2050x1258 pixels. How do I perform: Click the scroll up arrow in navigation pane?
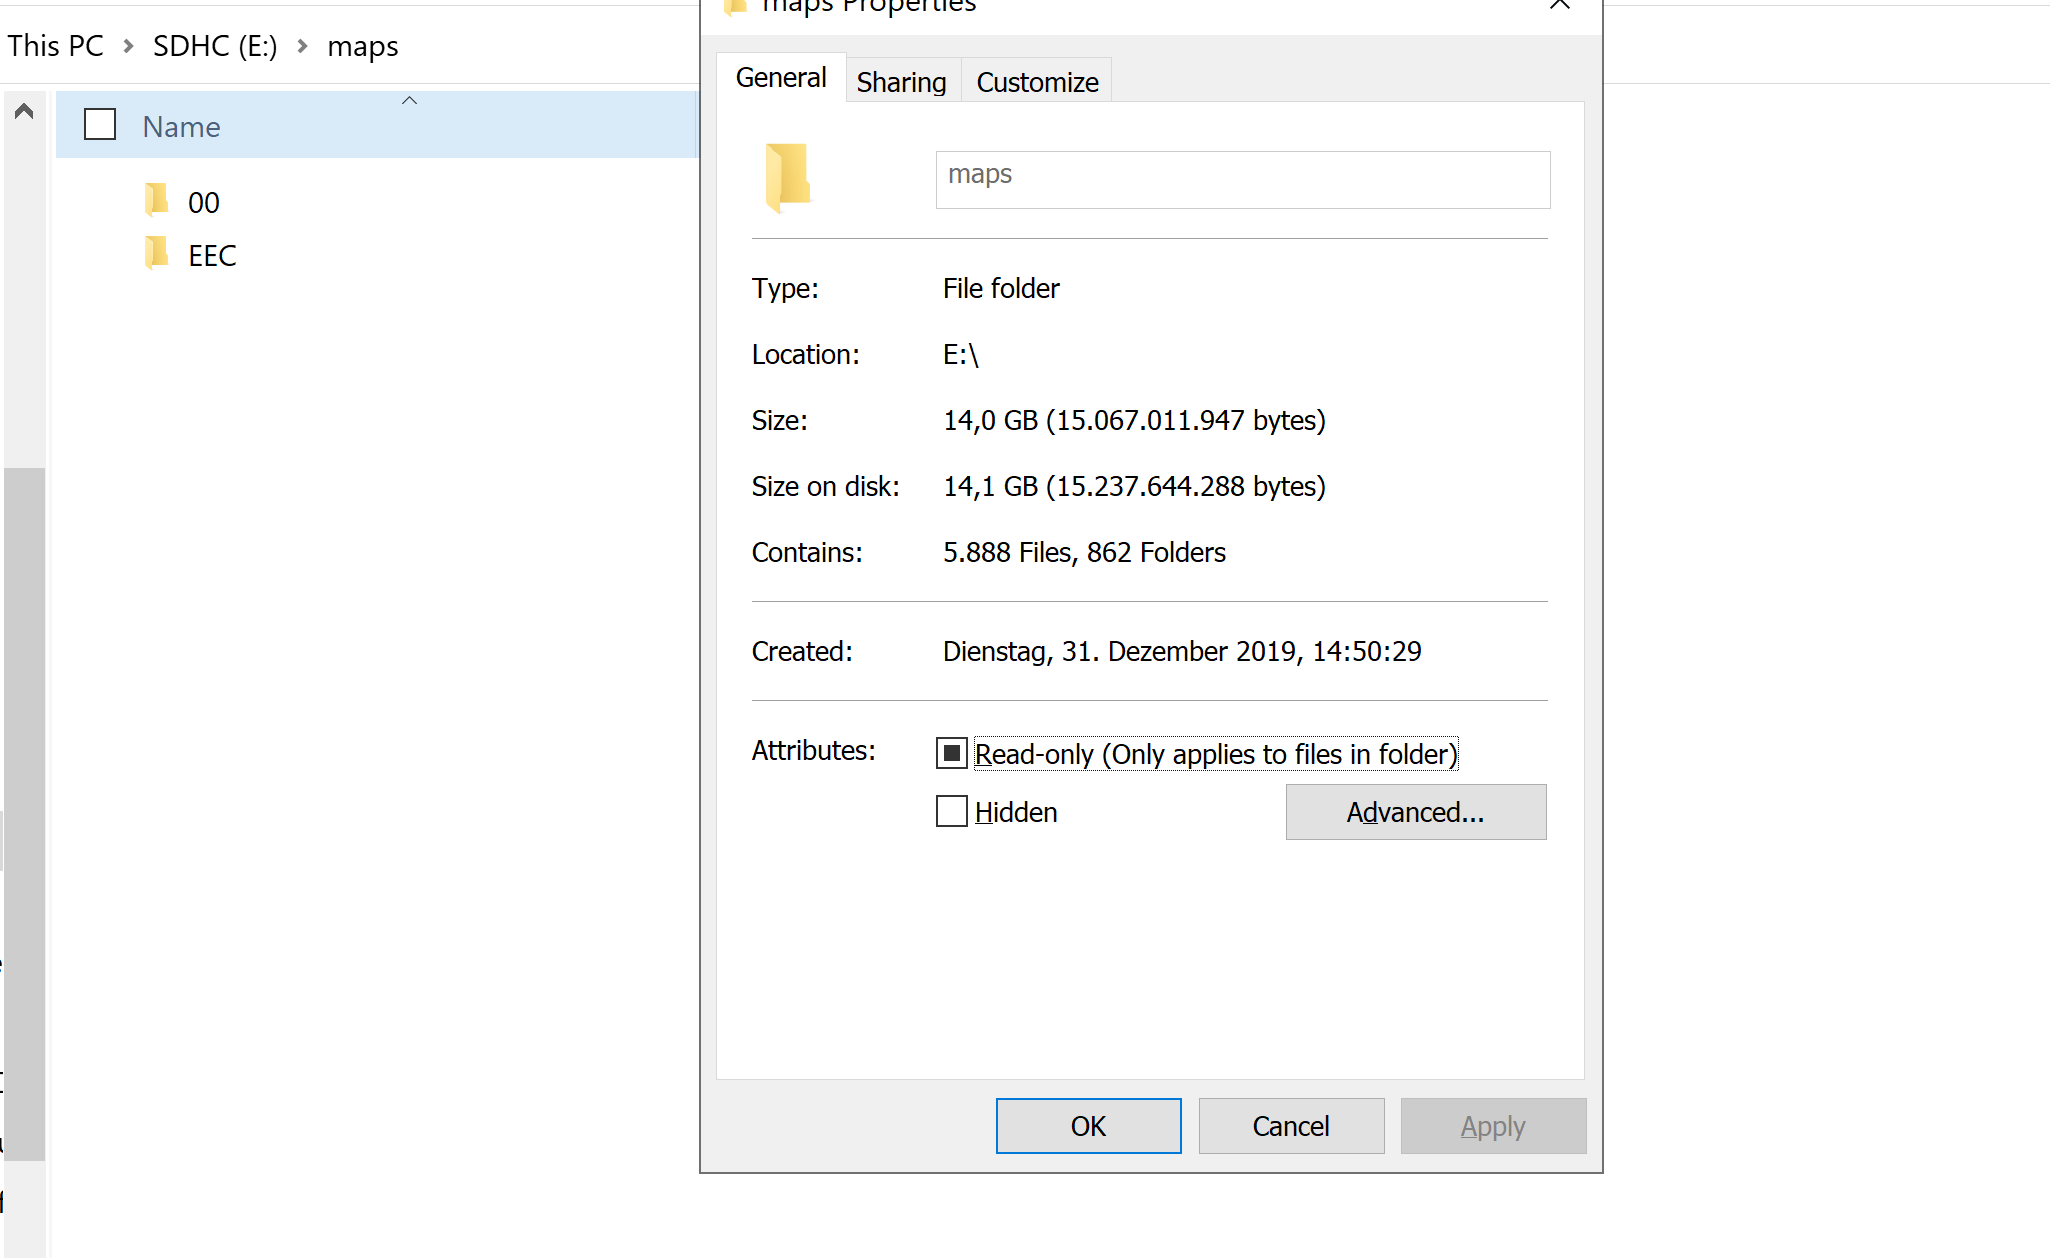pyautogui.click(x=24, y=111)
